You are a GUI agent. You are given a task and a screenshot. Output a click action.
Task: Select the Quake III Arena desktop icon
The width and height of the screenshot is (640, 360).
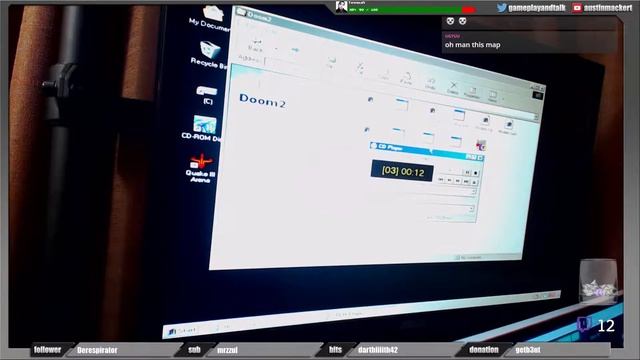click(200, 167)
